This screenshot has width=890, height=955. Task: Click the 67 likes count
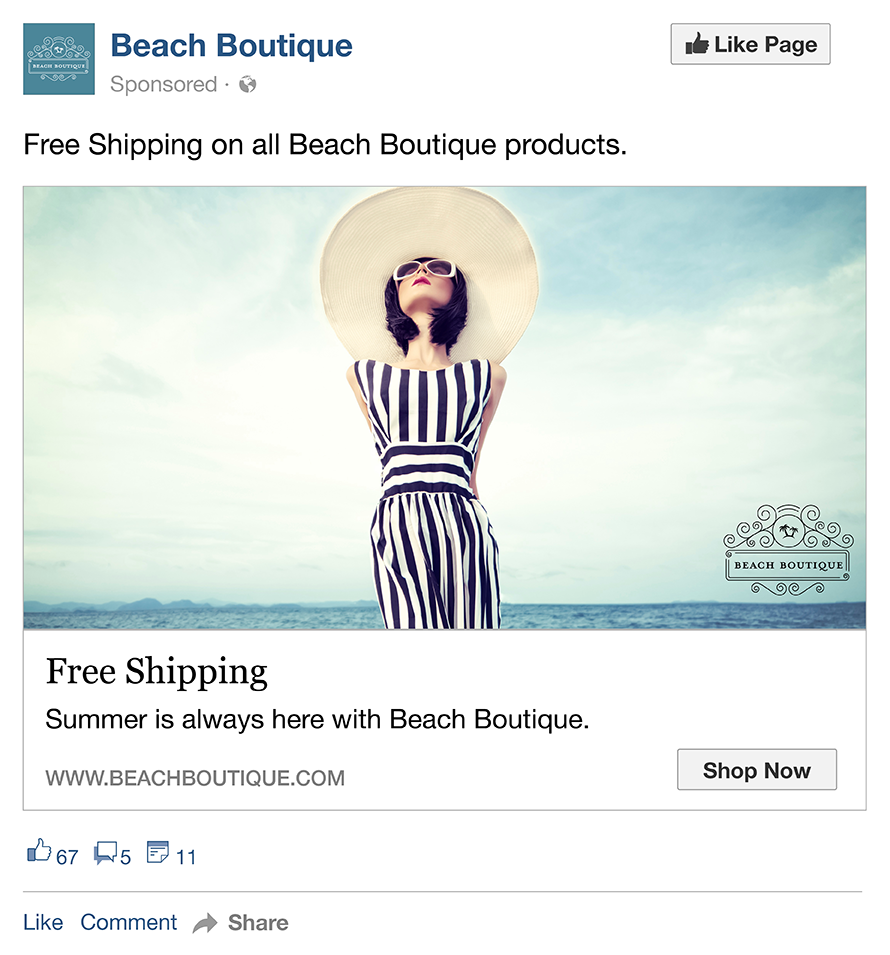click(x=67, y=857)
